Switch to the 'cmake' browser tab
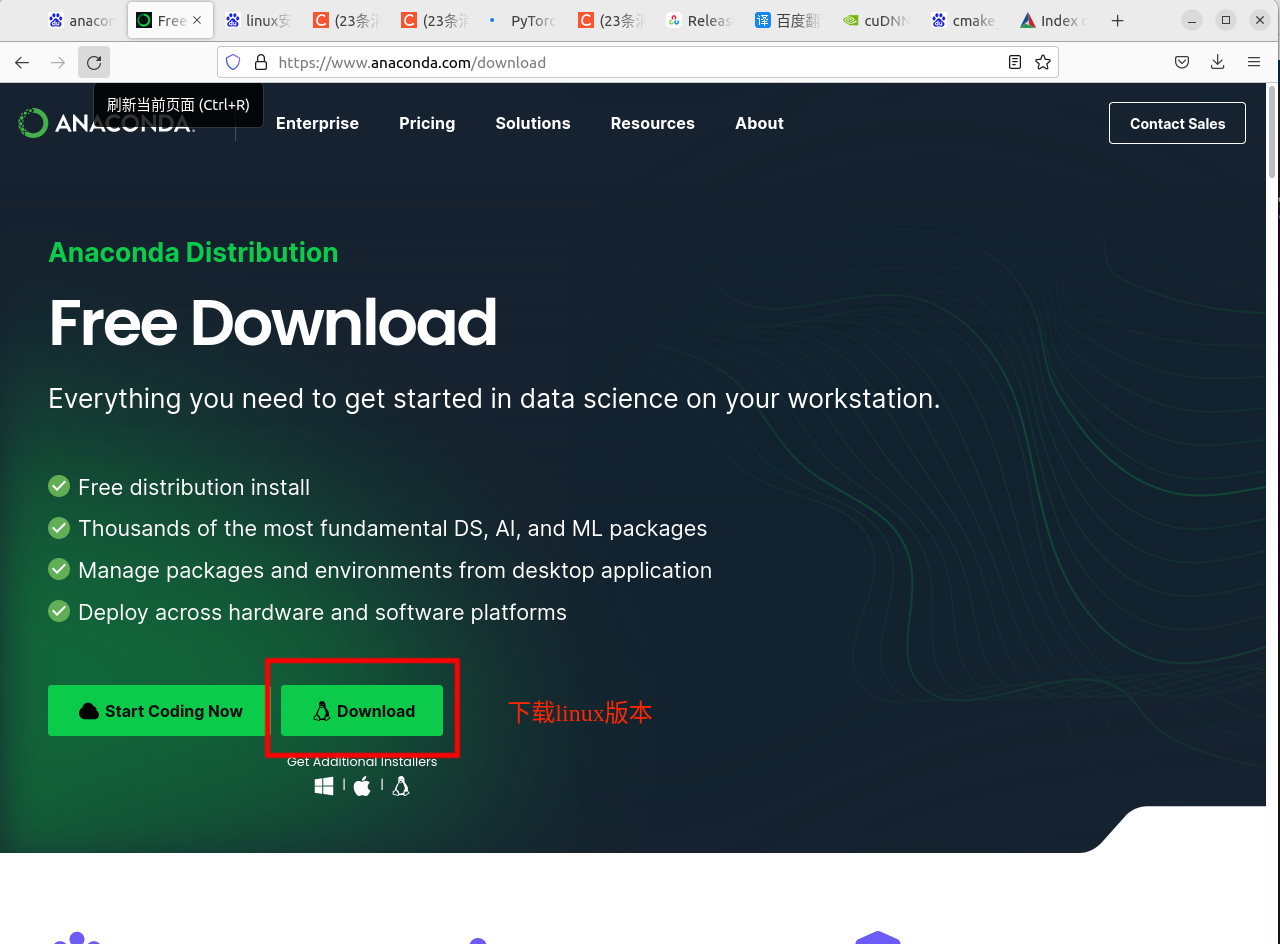The width and height of the screenshot is (1280, 944). [964, 20]
